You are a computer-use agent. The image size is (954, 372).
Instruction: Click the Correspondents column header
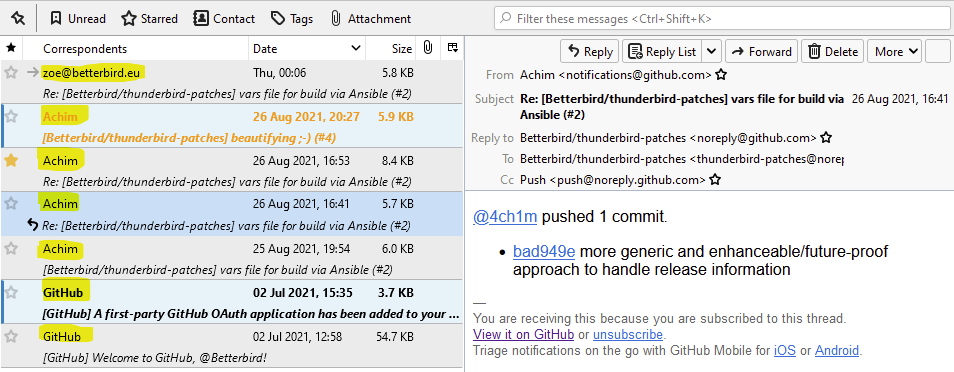(x=85, y=49)
